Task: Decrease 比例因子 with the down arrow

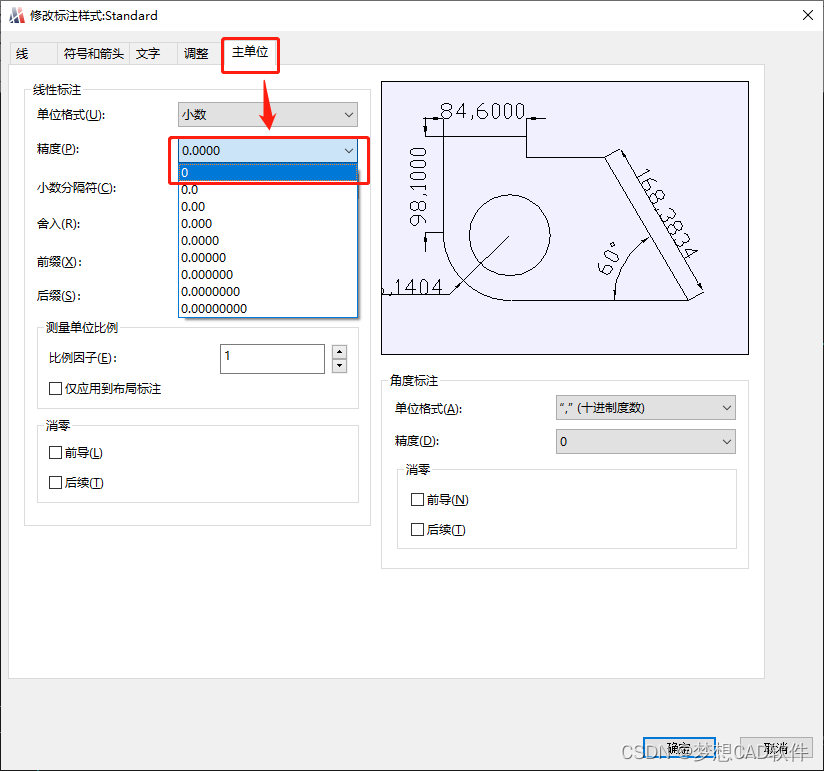Action: [339, 366]
